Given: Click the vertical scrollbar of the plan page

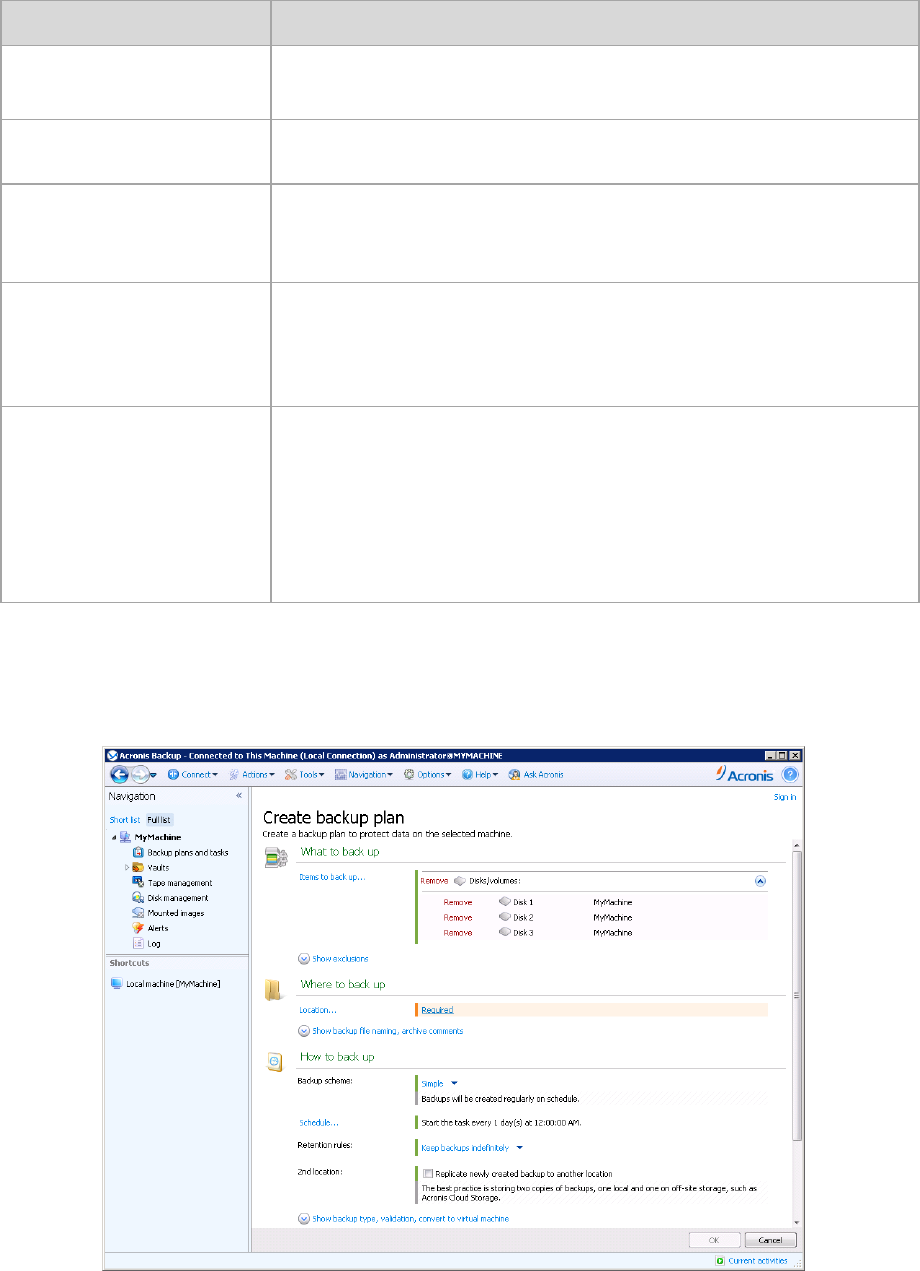Looking at the screenshot, I should click(797, 995).
